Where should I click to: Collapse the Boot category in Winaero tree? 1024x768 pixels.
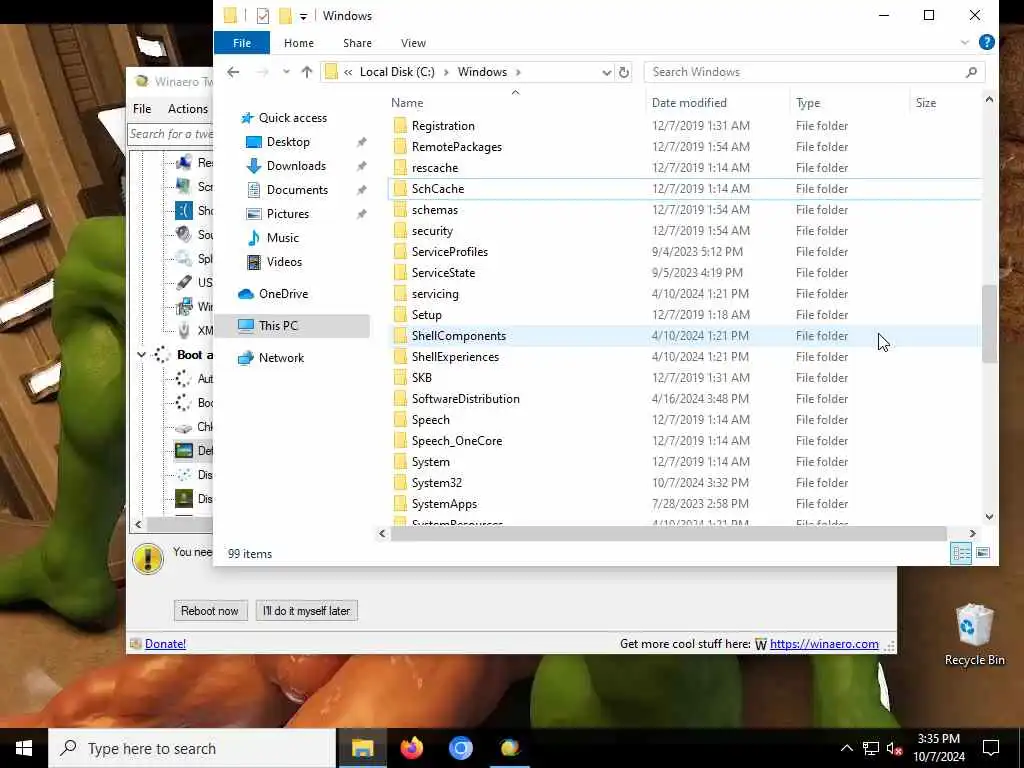tap(141, 355)
